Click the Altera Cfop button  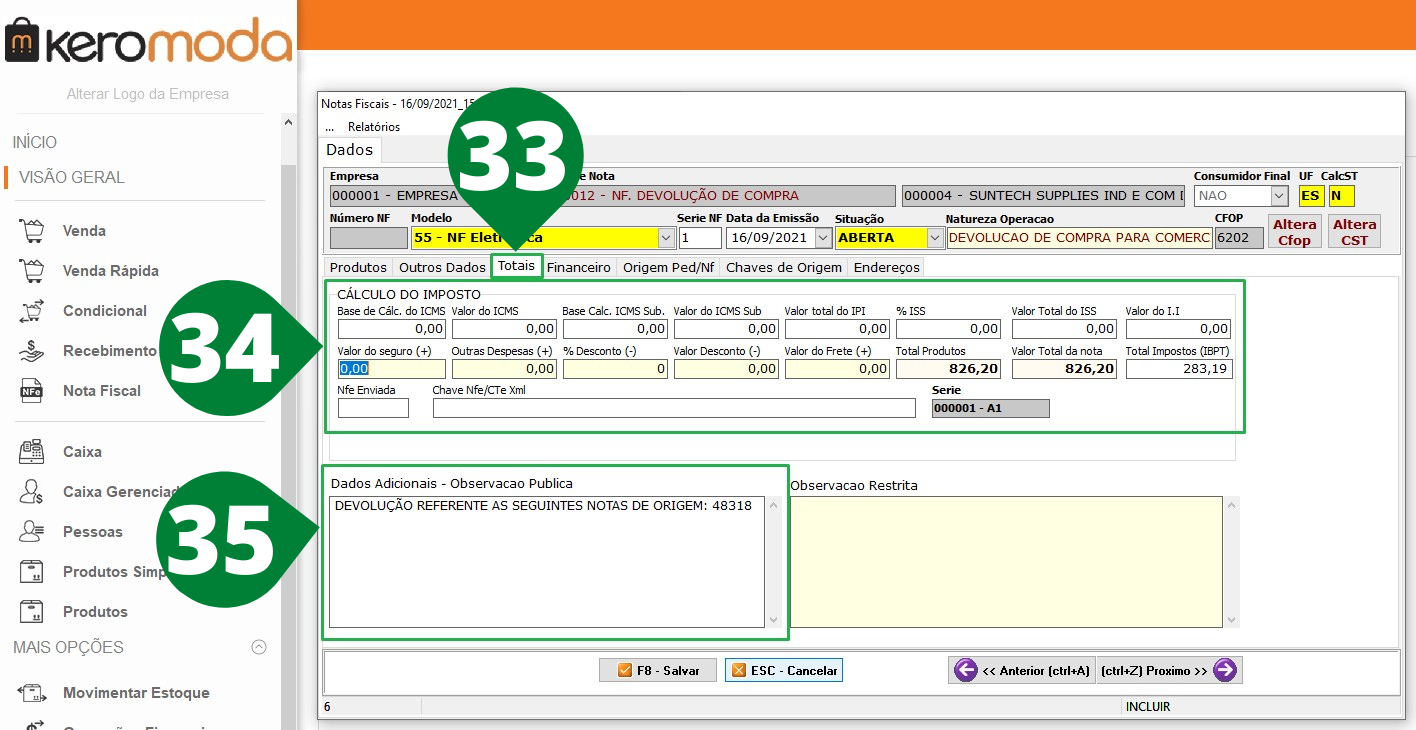pos(1294,232)
